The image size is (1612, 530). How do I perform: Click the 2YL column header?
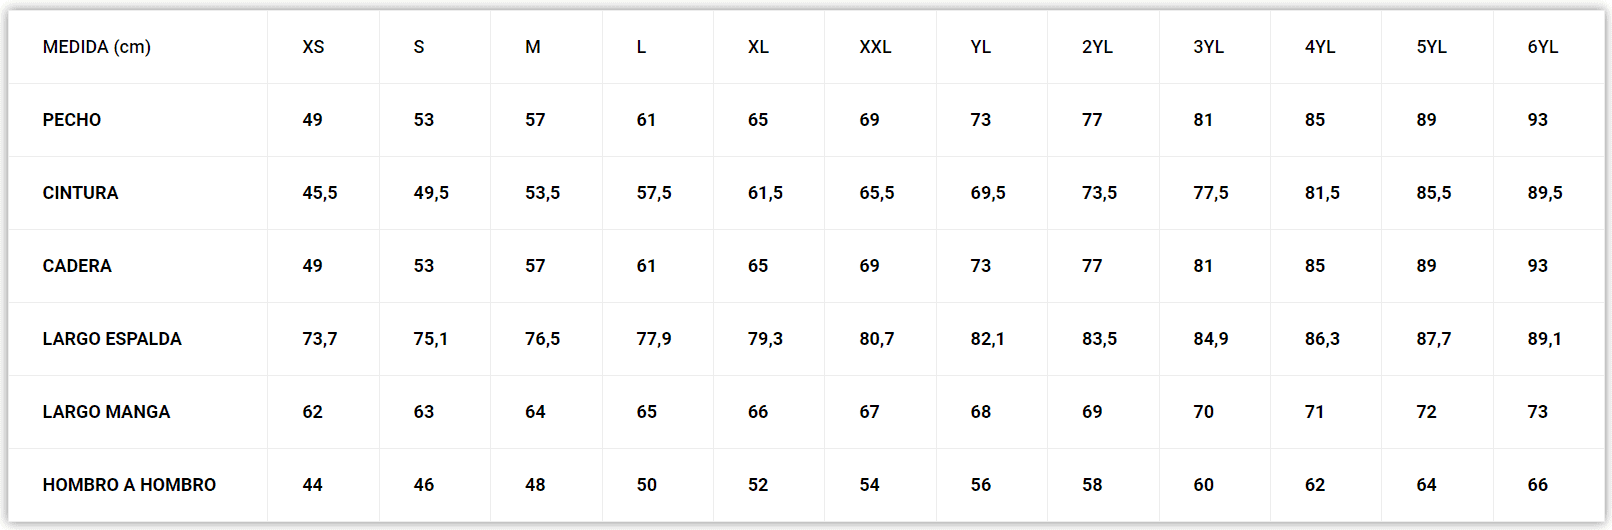click(1097, 47)
